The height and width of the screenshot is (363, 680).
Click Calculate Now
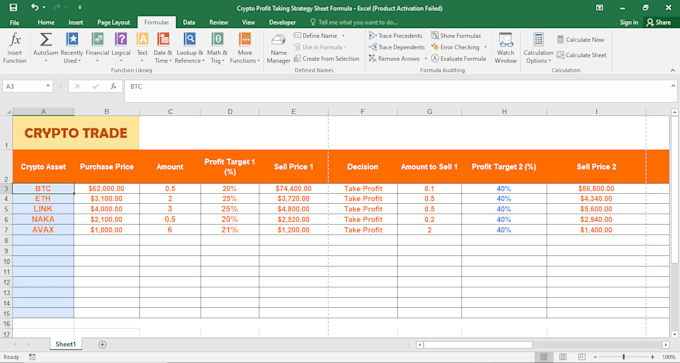coord(580,39)
